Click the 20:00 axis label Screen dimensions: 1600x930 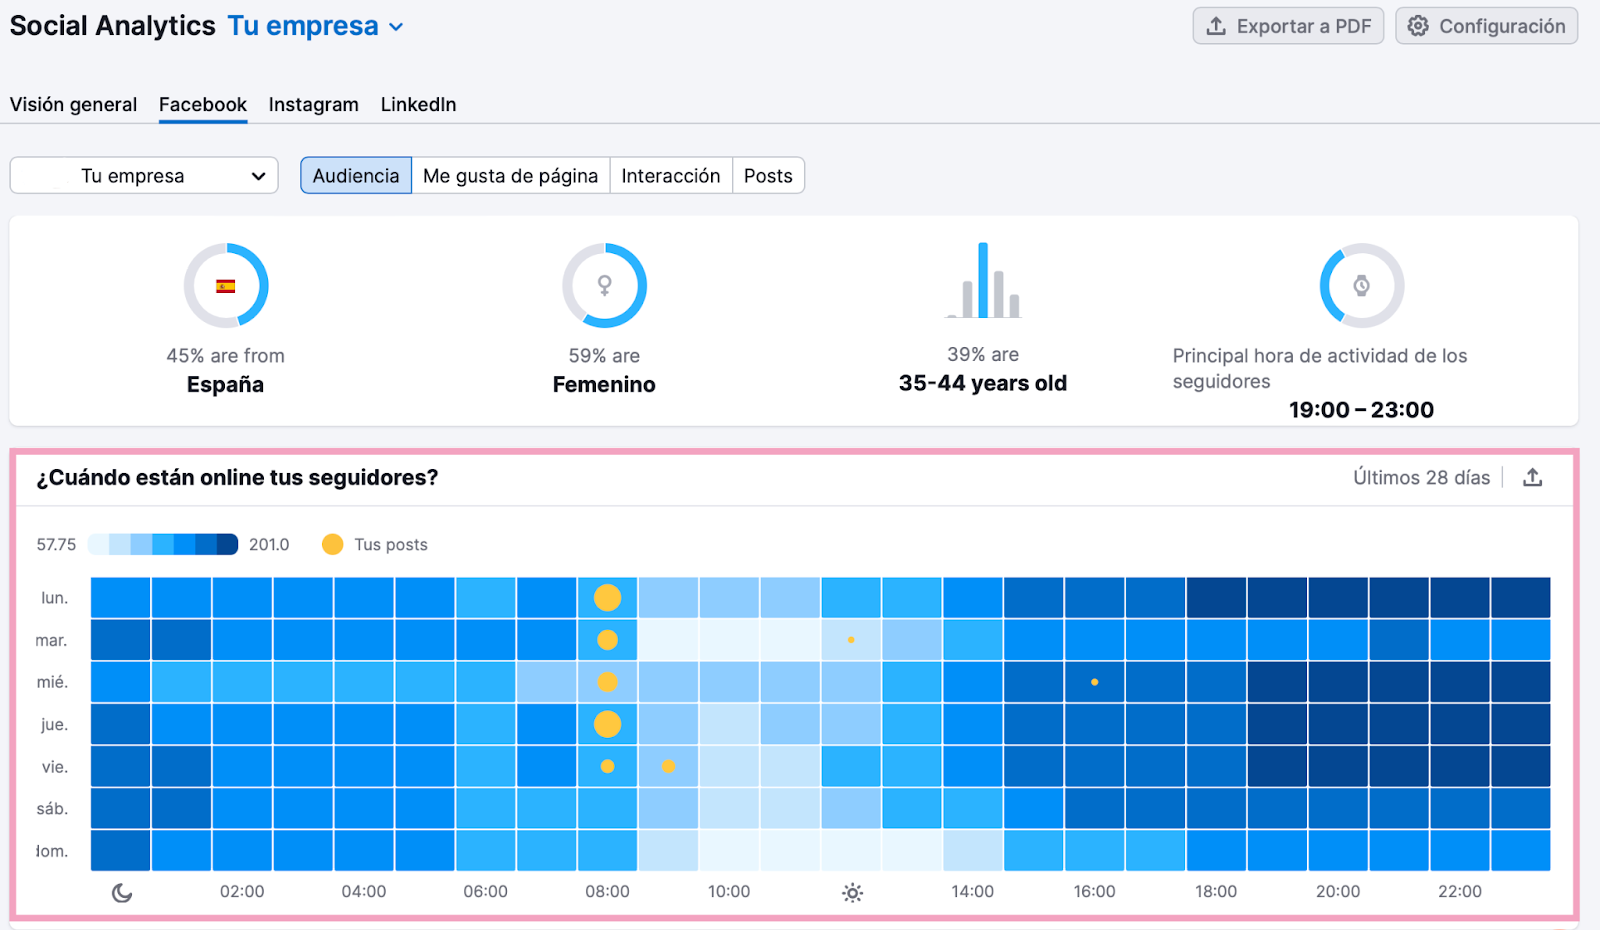tap(1338, 892)
